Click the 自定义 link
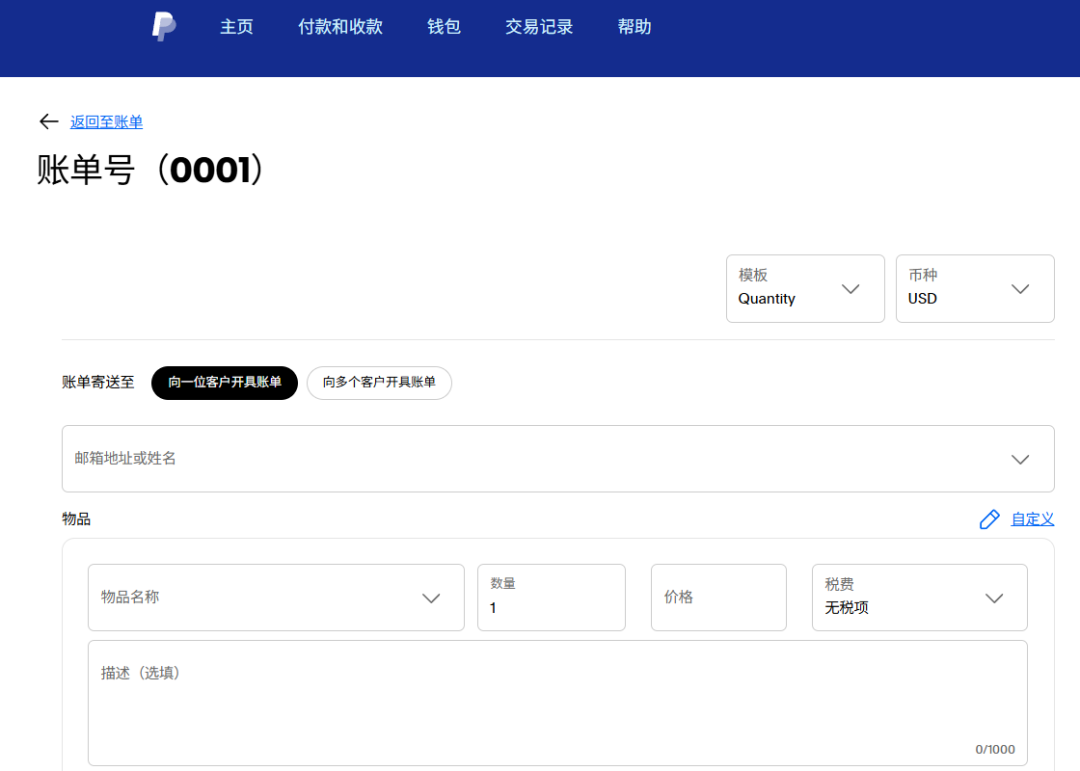1080x771 pixels. 1031,519
